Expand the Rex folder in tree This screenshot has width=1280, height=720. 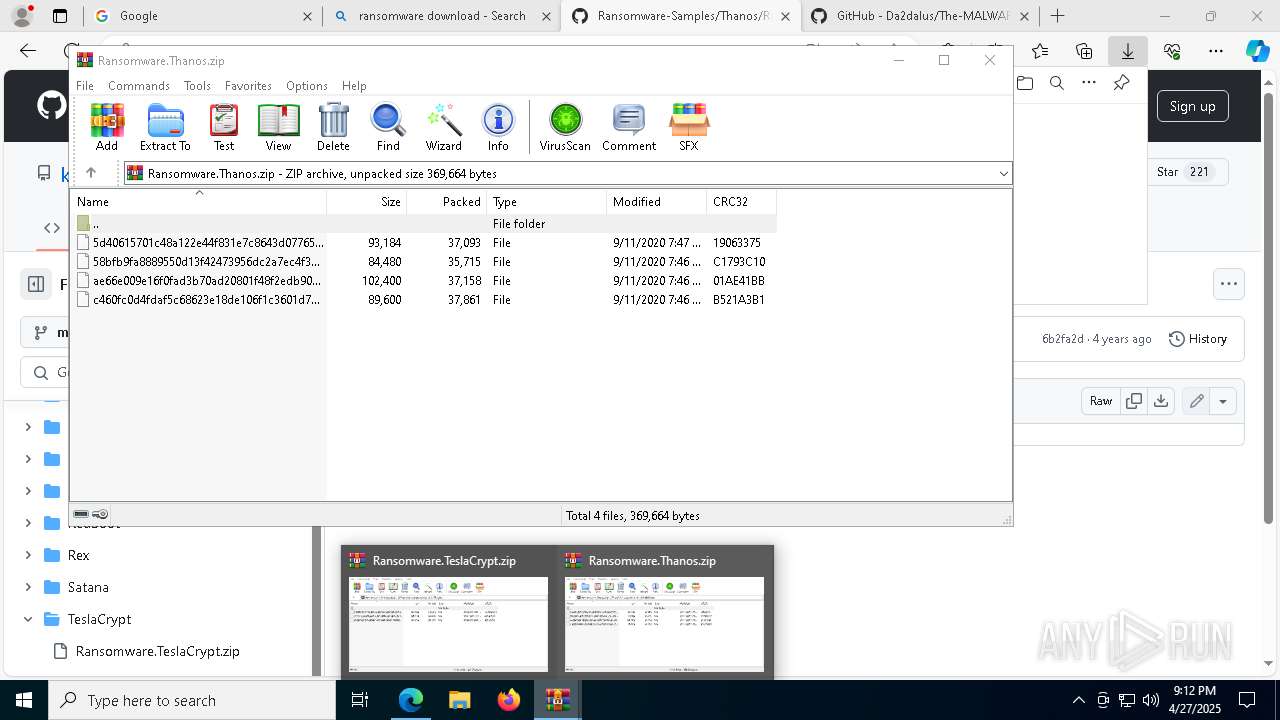point(28,555)
